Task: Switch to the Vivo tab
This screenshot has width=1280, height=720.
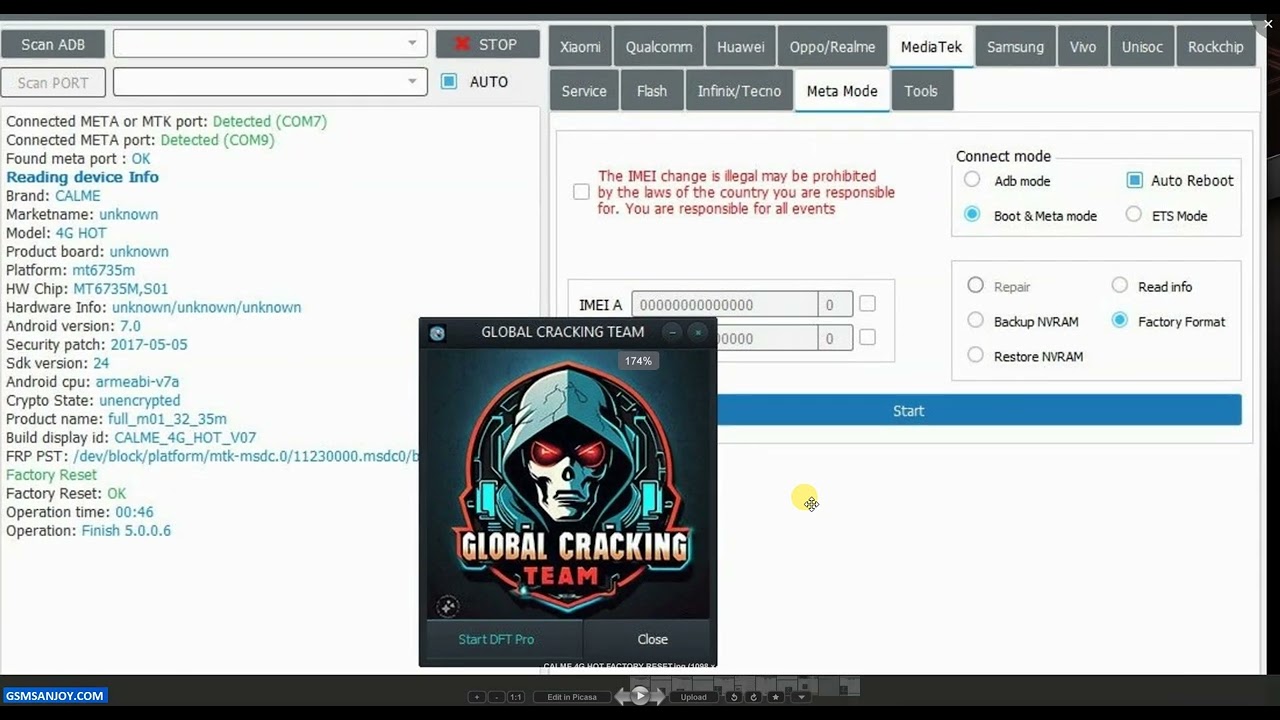Action: [x=1083, y=47]
